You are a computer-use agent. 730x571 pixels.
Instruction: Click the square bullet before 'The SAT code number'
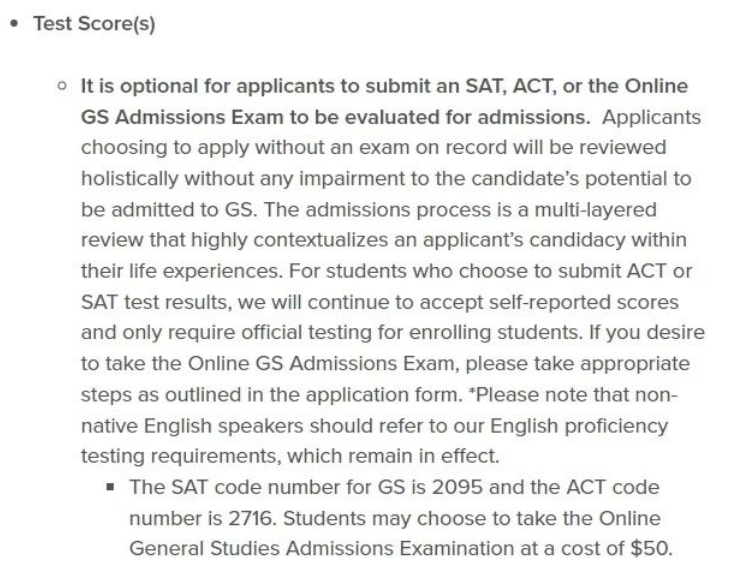pos(110,487)
